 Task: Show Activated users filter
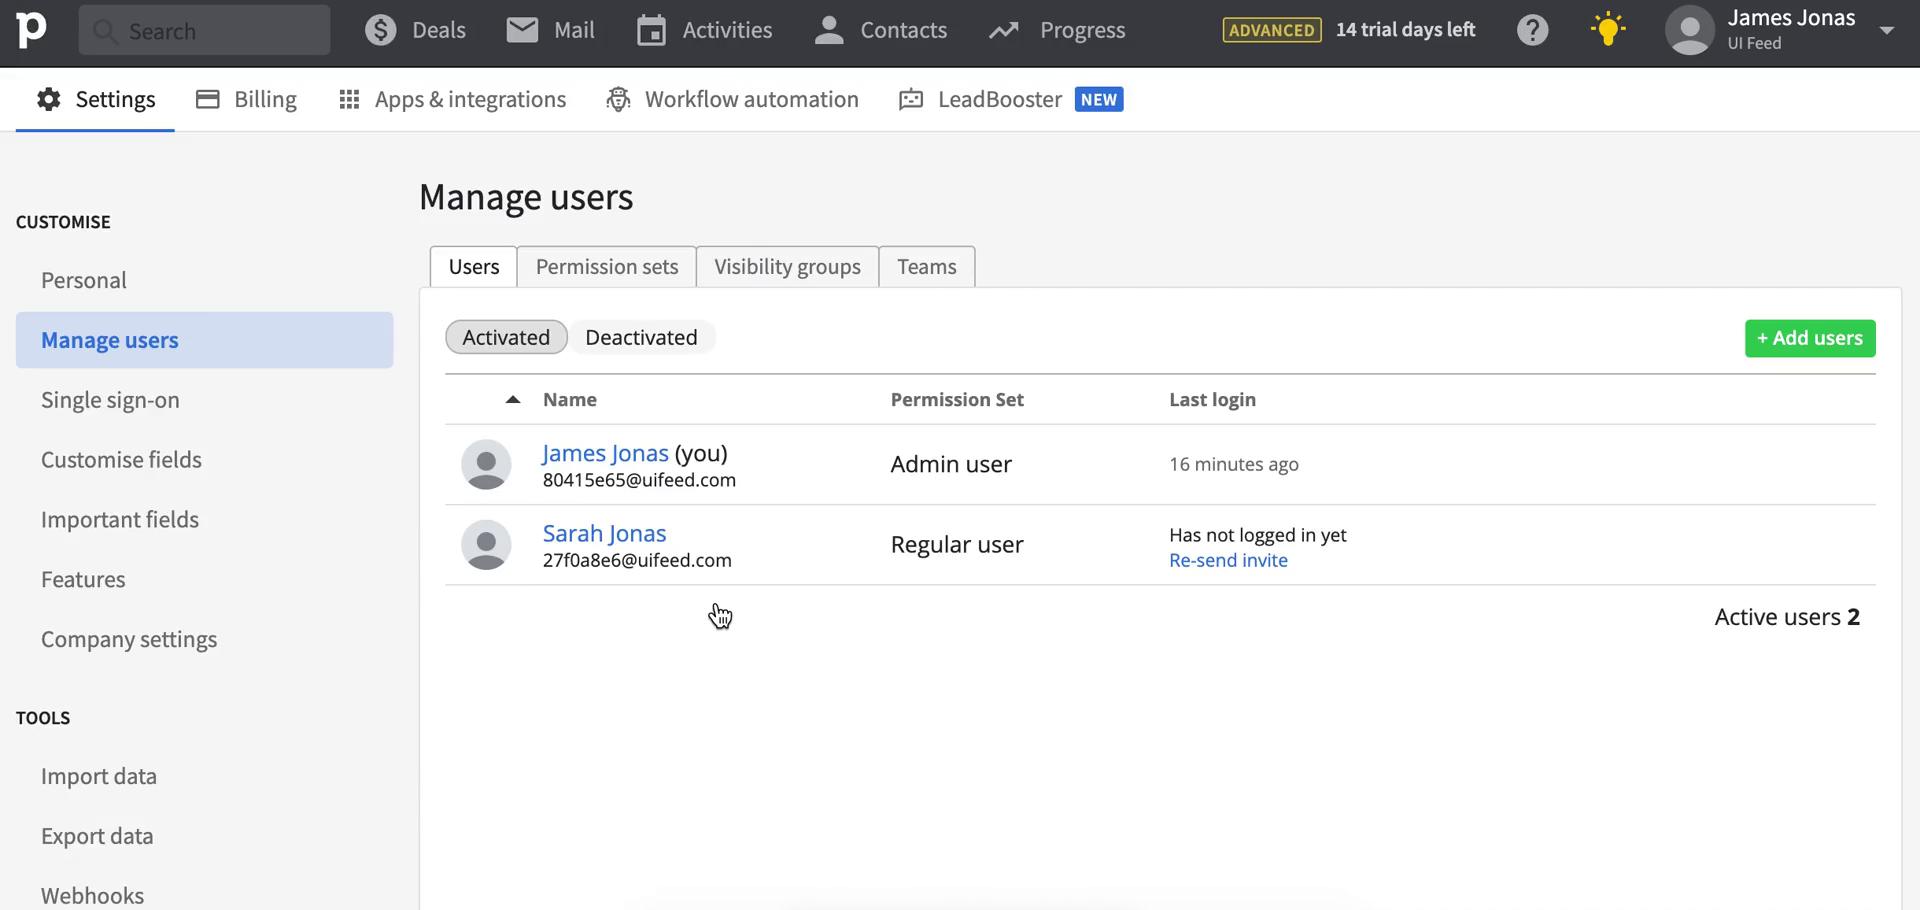tap(506, 337)
